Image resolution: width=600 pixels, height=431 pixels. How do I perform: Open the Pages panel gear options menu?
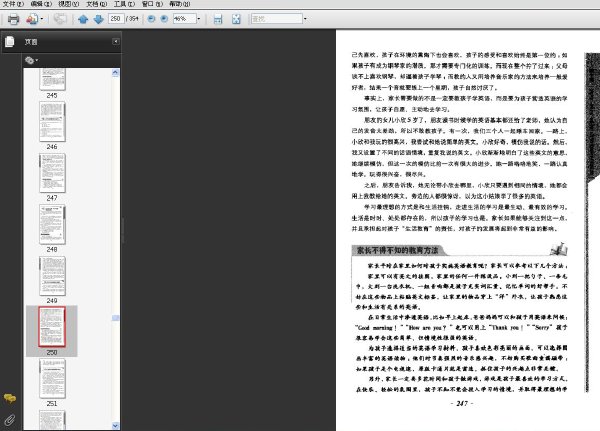(31, 60)
